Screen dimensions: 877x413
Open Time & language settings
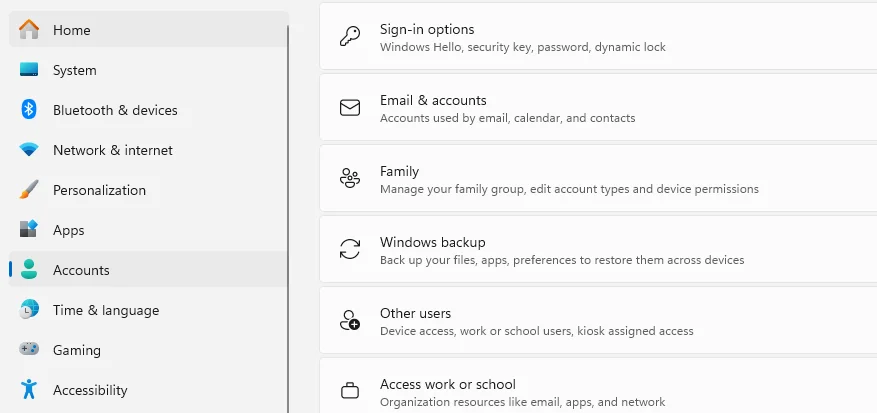[148, 310]
